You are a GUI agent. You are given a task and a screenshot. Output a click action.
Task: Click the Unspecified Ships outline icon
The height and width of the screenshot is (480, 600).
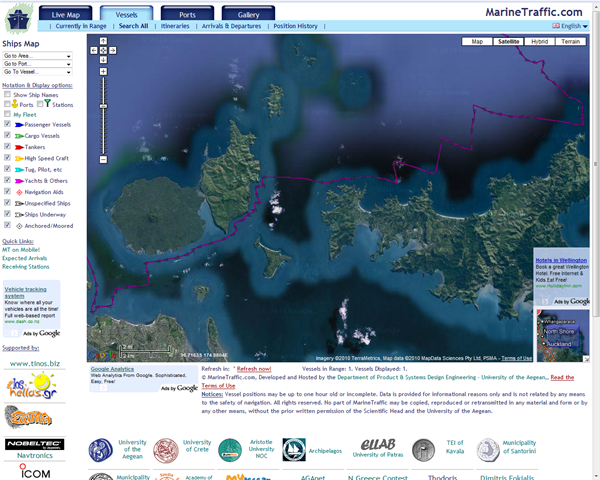point(19,203)
